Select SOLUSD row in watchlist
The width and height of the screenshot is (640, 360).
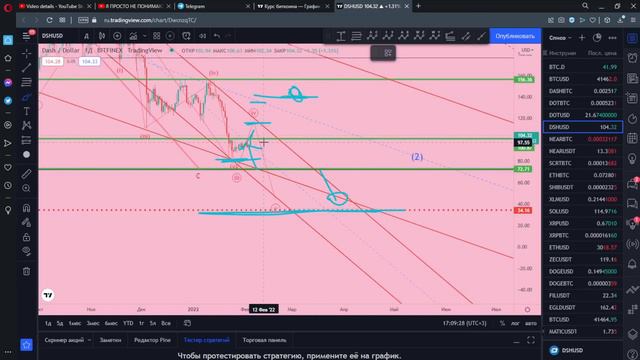pyautogui.click(x=583, y=211)
